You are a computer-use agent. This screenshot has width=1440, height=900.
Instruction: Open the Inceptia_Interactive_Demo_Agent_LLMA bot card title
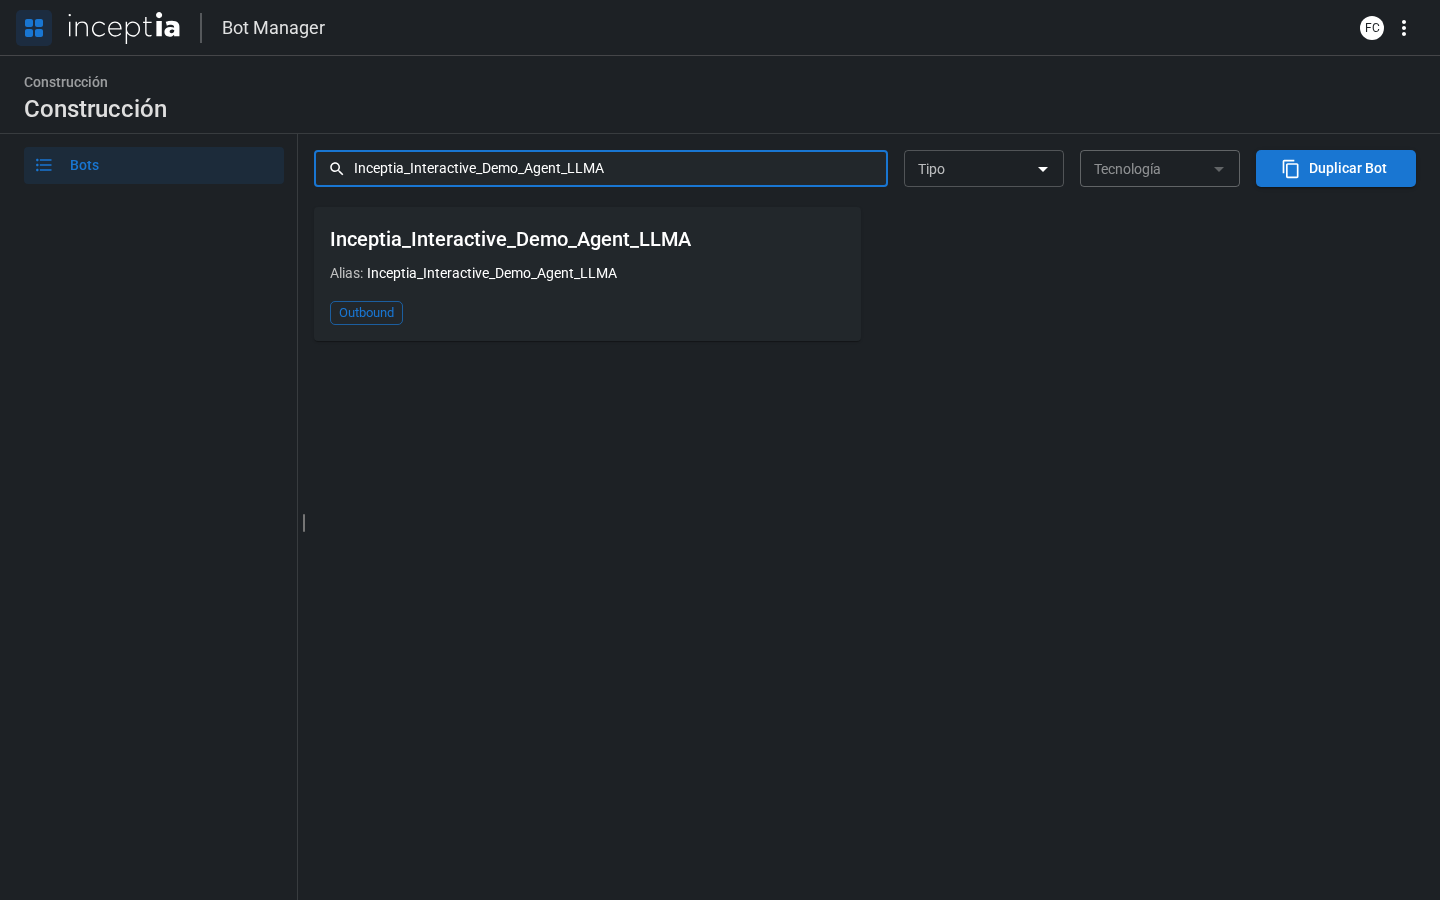(x=510, y=239)
